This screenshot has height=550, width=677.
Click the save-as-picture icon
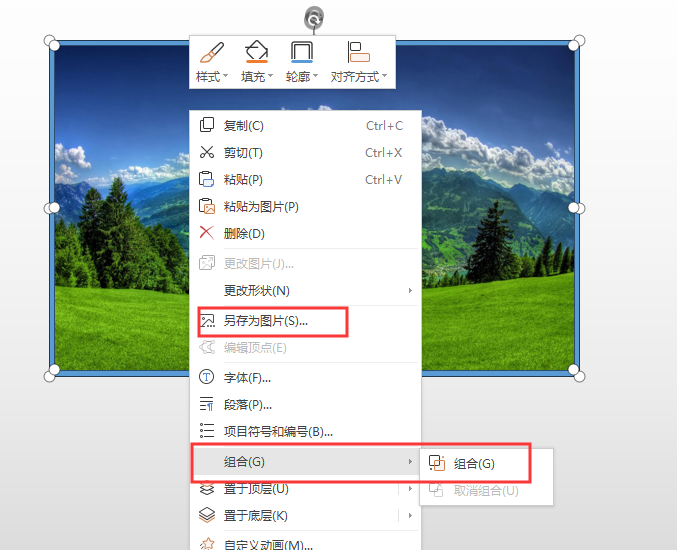tap(207, 321)
